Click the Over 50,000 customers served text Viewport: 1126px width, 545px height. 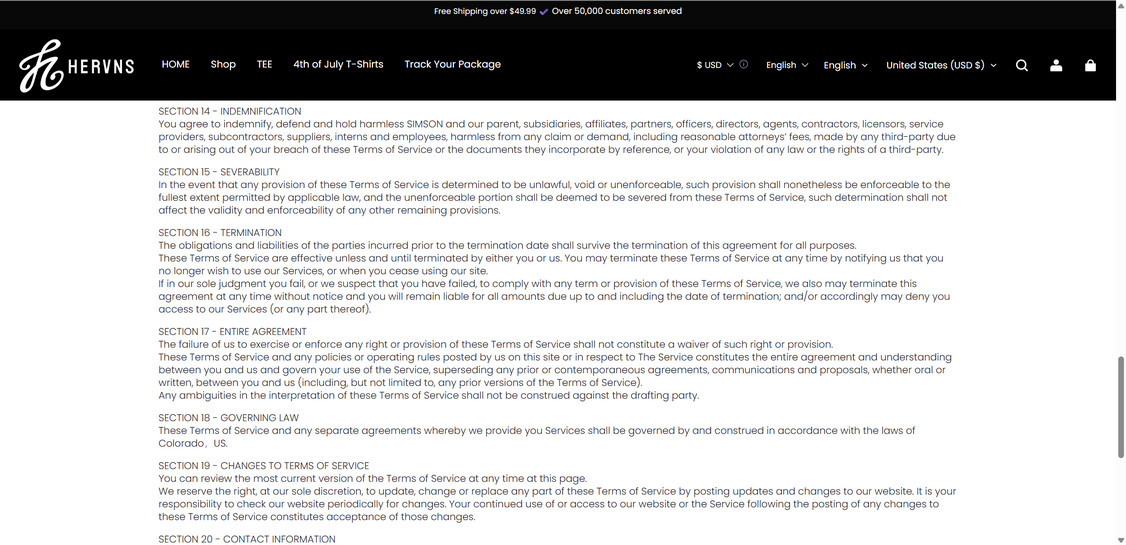(x=617, y=11)
